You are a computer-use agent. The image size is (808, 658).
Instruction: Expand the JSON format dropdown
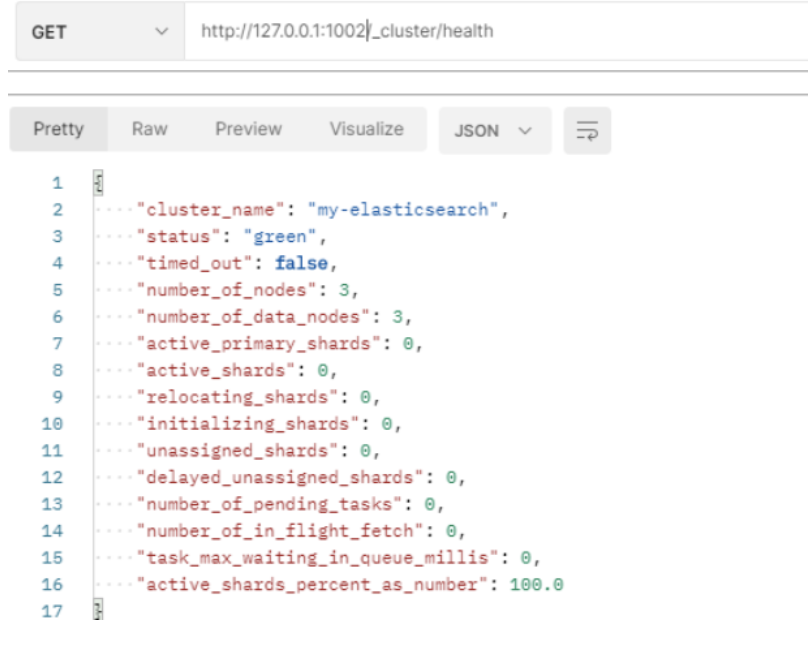pyautogui.click(x=494, y=131)
